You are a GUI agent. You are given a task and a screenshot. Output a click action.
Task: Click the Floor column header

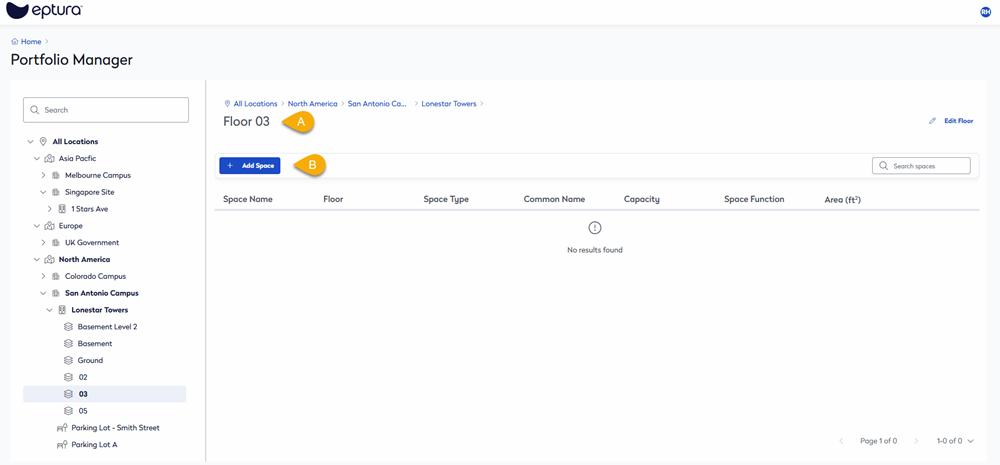(x=333, y=199)
